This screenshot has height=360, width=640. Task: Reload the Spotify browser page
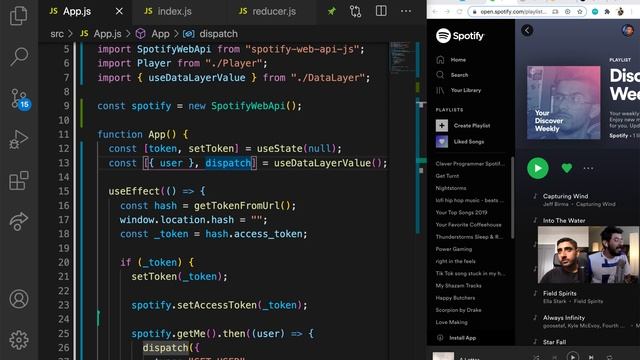click(460, 11)
